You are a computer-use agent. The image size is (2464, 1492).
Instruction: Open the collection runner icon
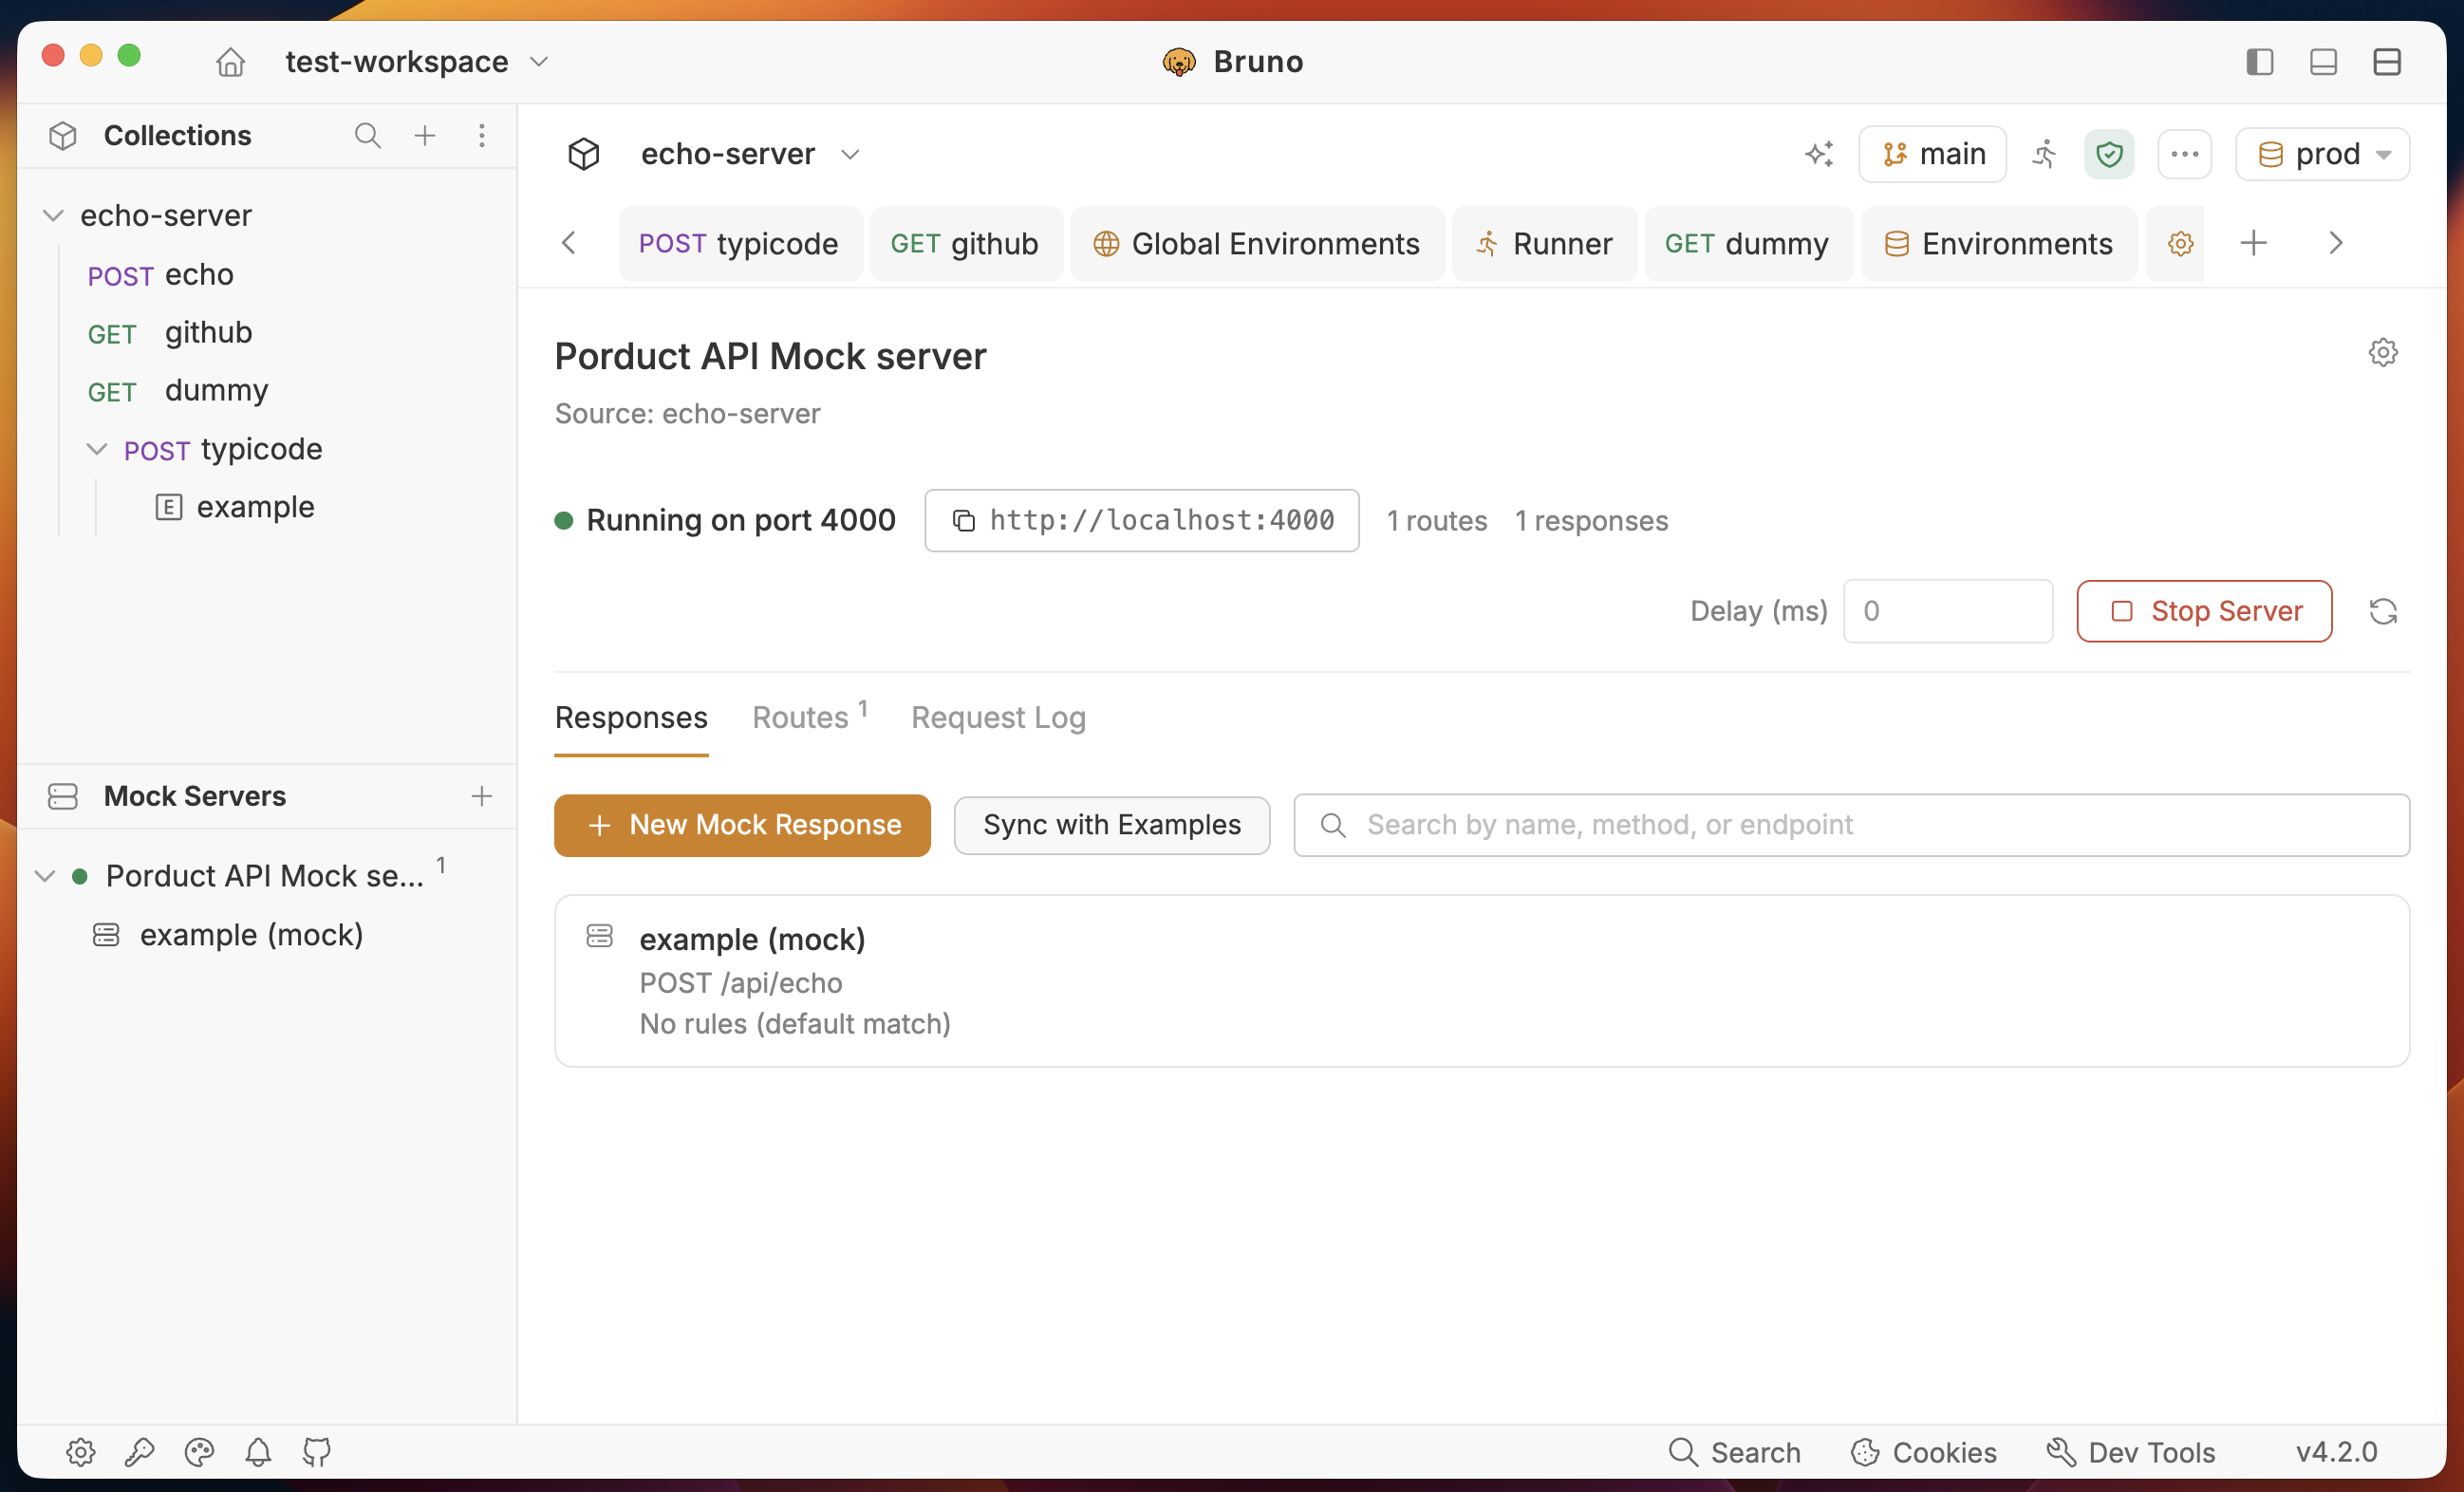[2045, 154]
